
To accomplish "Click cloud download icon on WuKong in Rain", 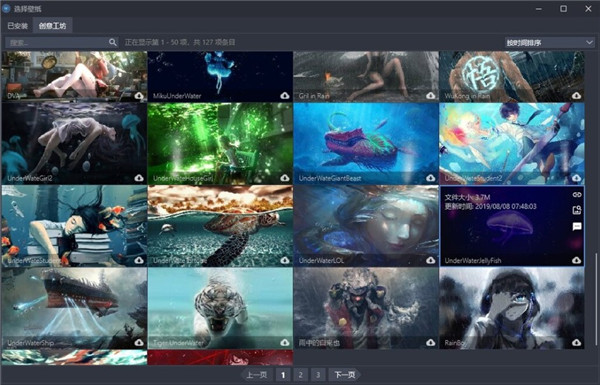I will coord(576,96).
